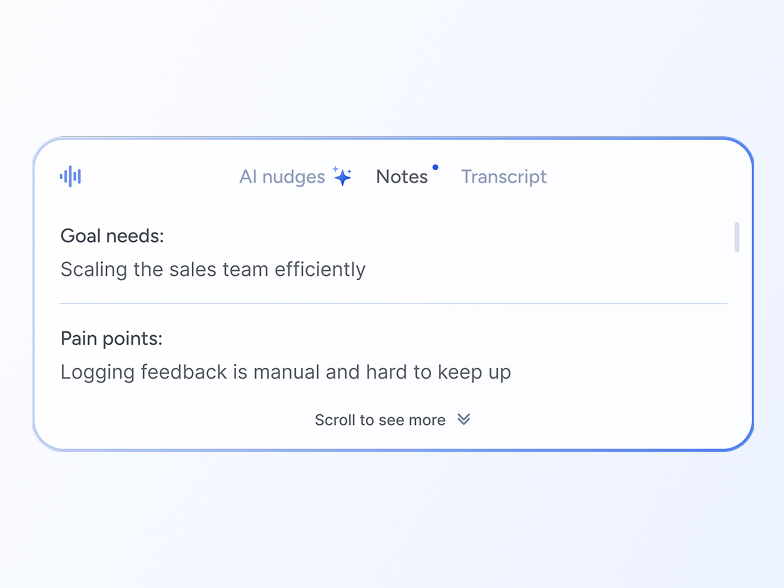This screenshot has height=588, width=784.
Task: Switch to the AI nudges tab
Action: [x=282, y=177]
